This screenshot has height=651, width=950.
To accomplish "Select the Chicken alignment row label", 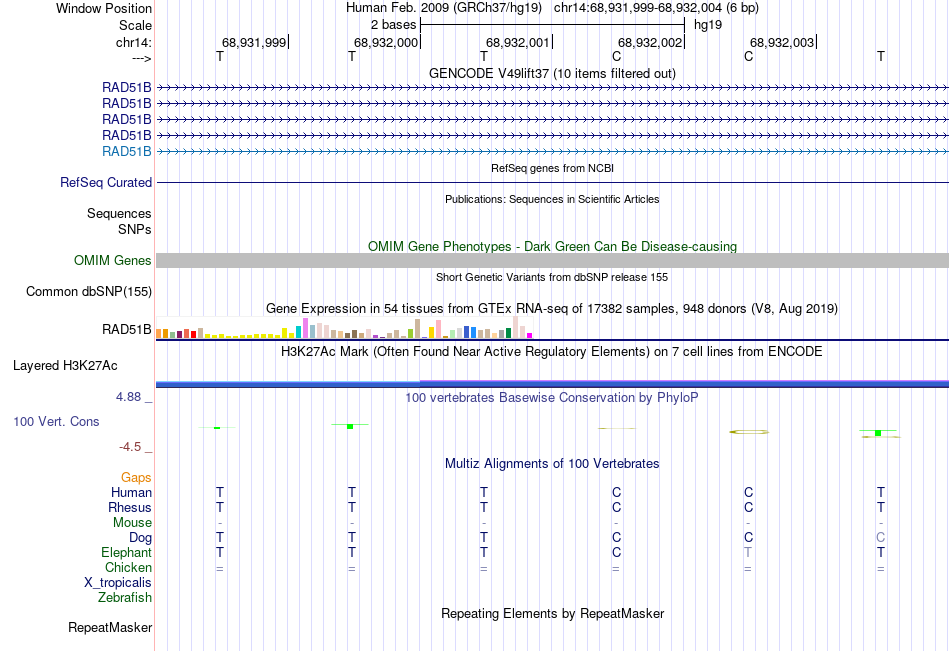I will point(128,568).
